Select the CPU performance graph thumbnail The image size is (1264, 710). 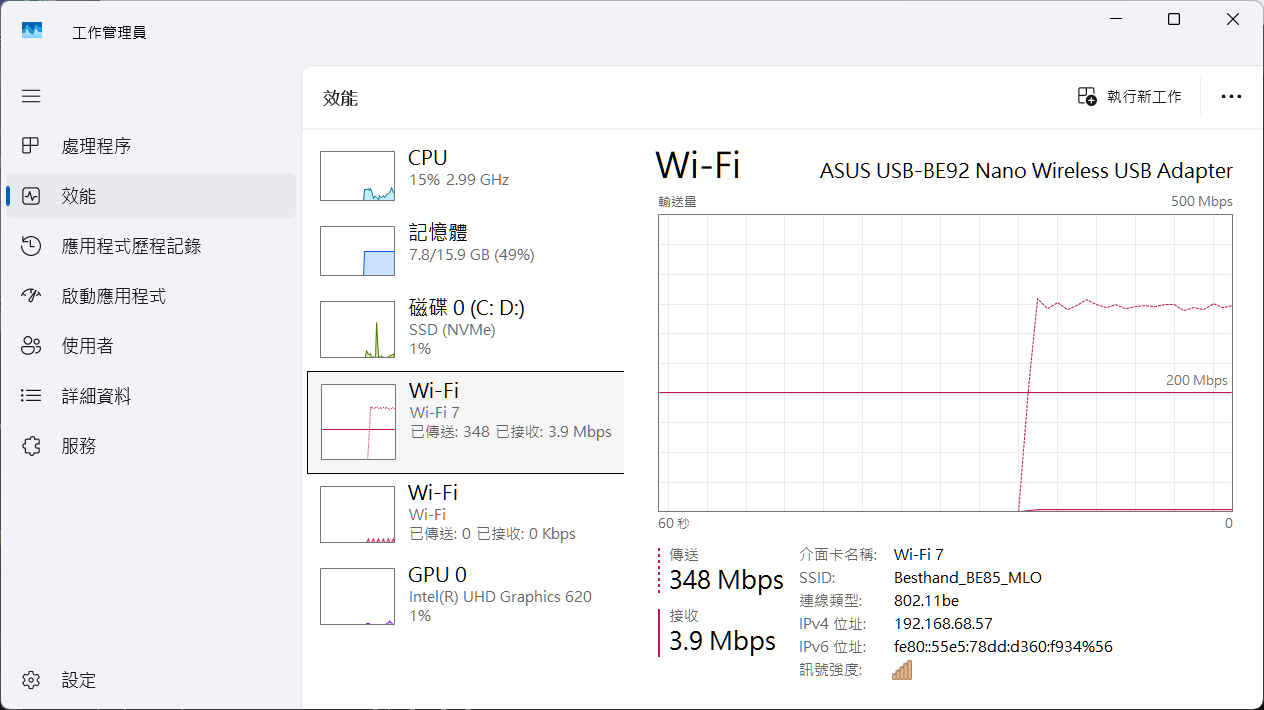click(x=357, y=176)
